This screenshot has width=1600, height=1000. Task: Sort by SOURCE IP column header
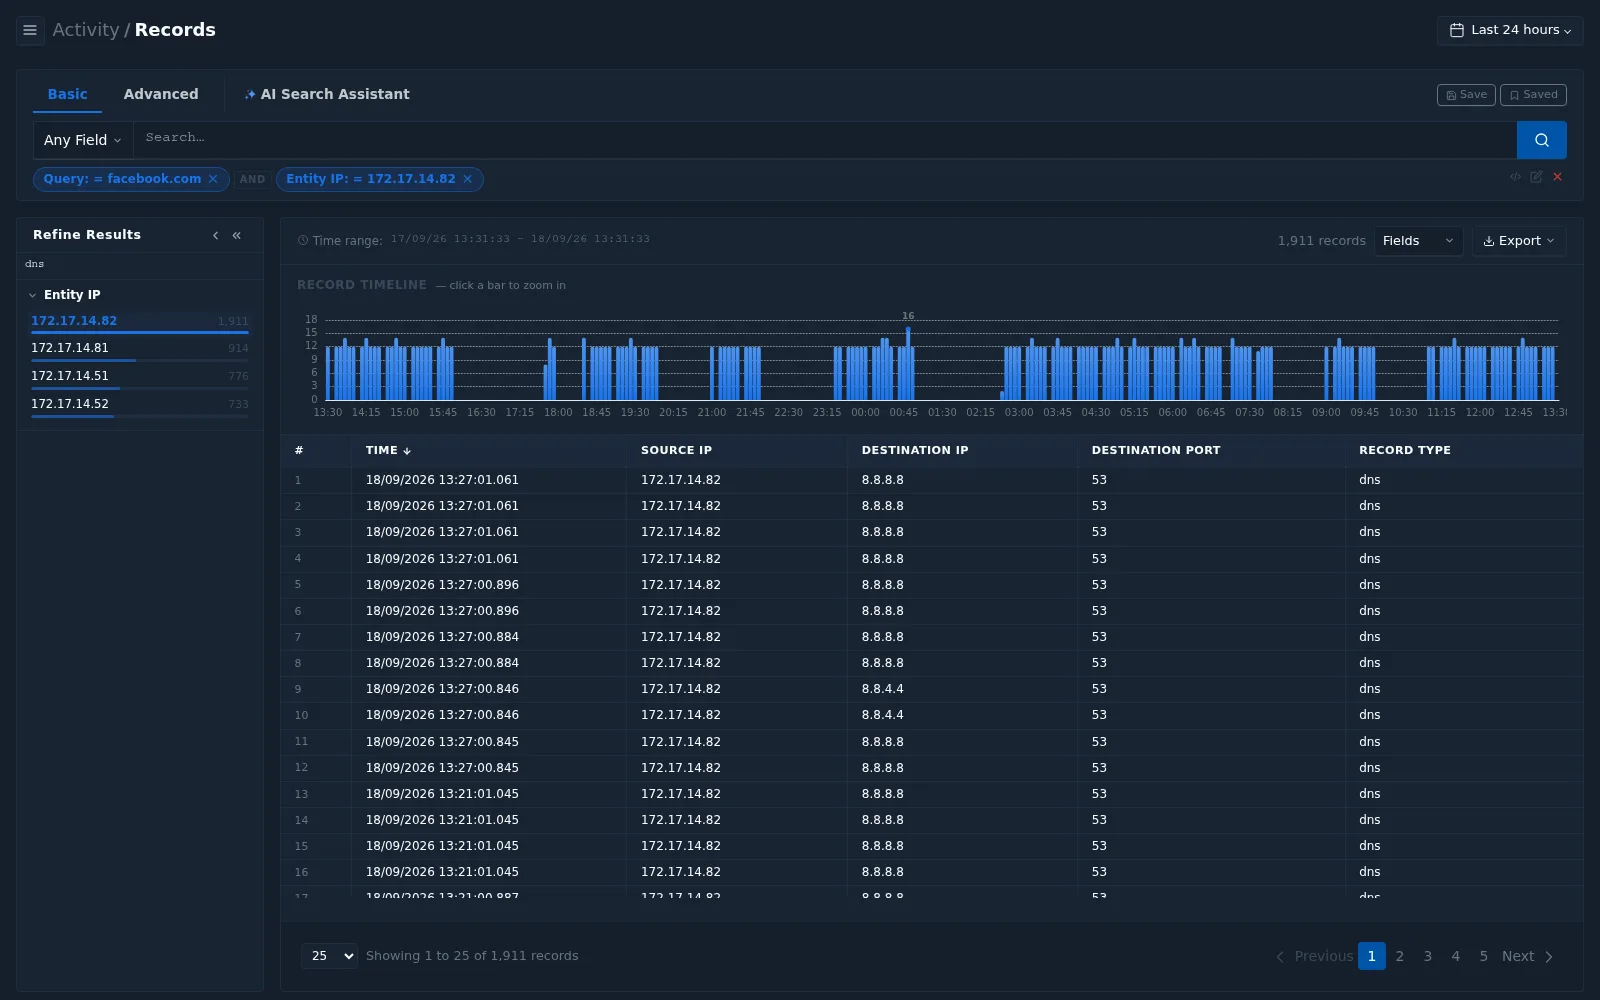click(x=676, y=451)
